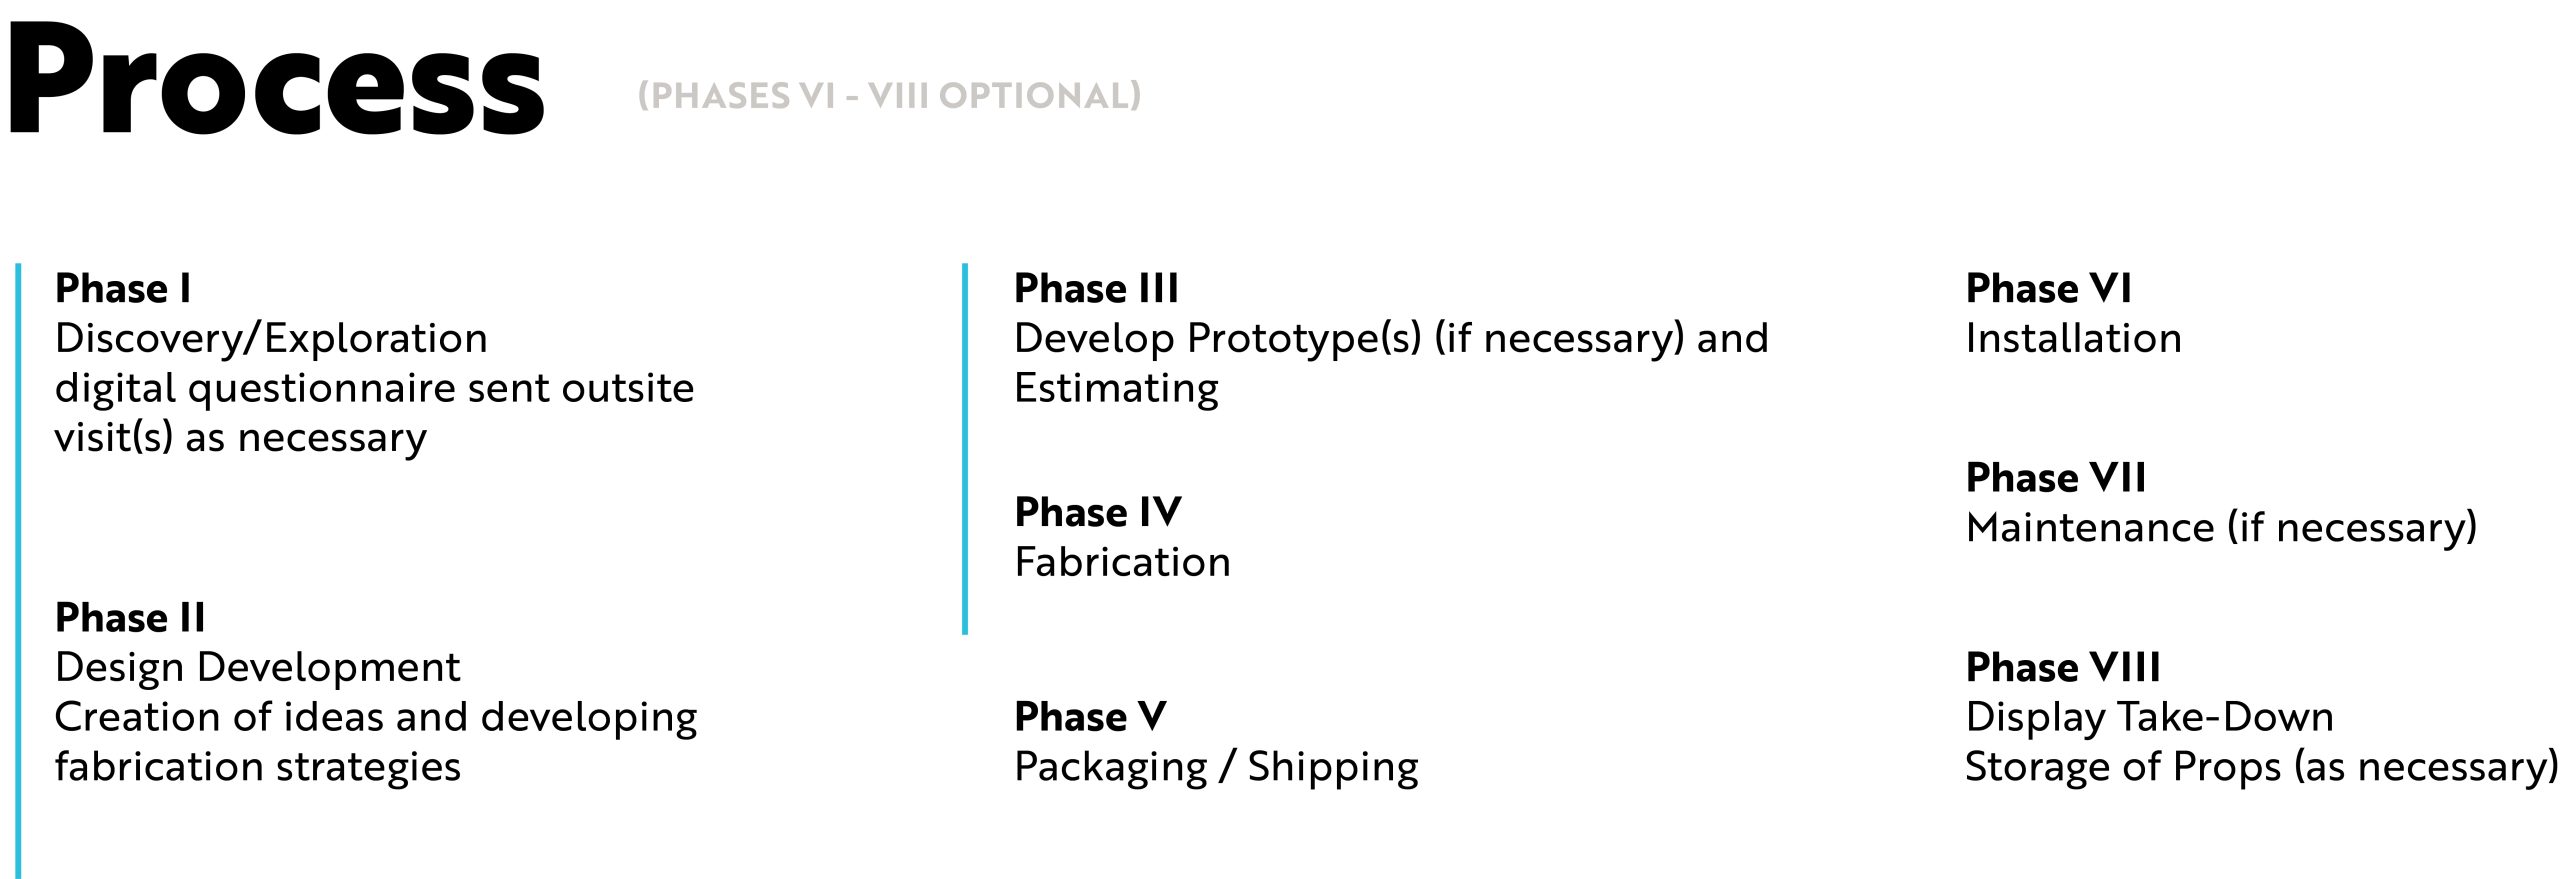Click the "Phase VIII" heading
2560x879 pixels.
click(2062, 668)
